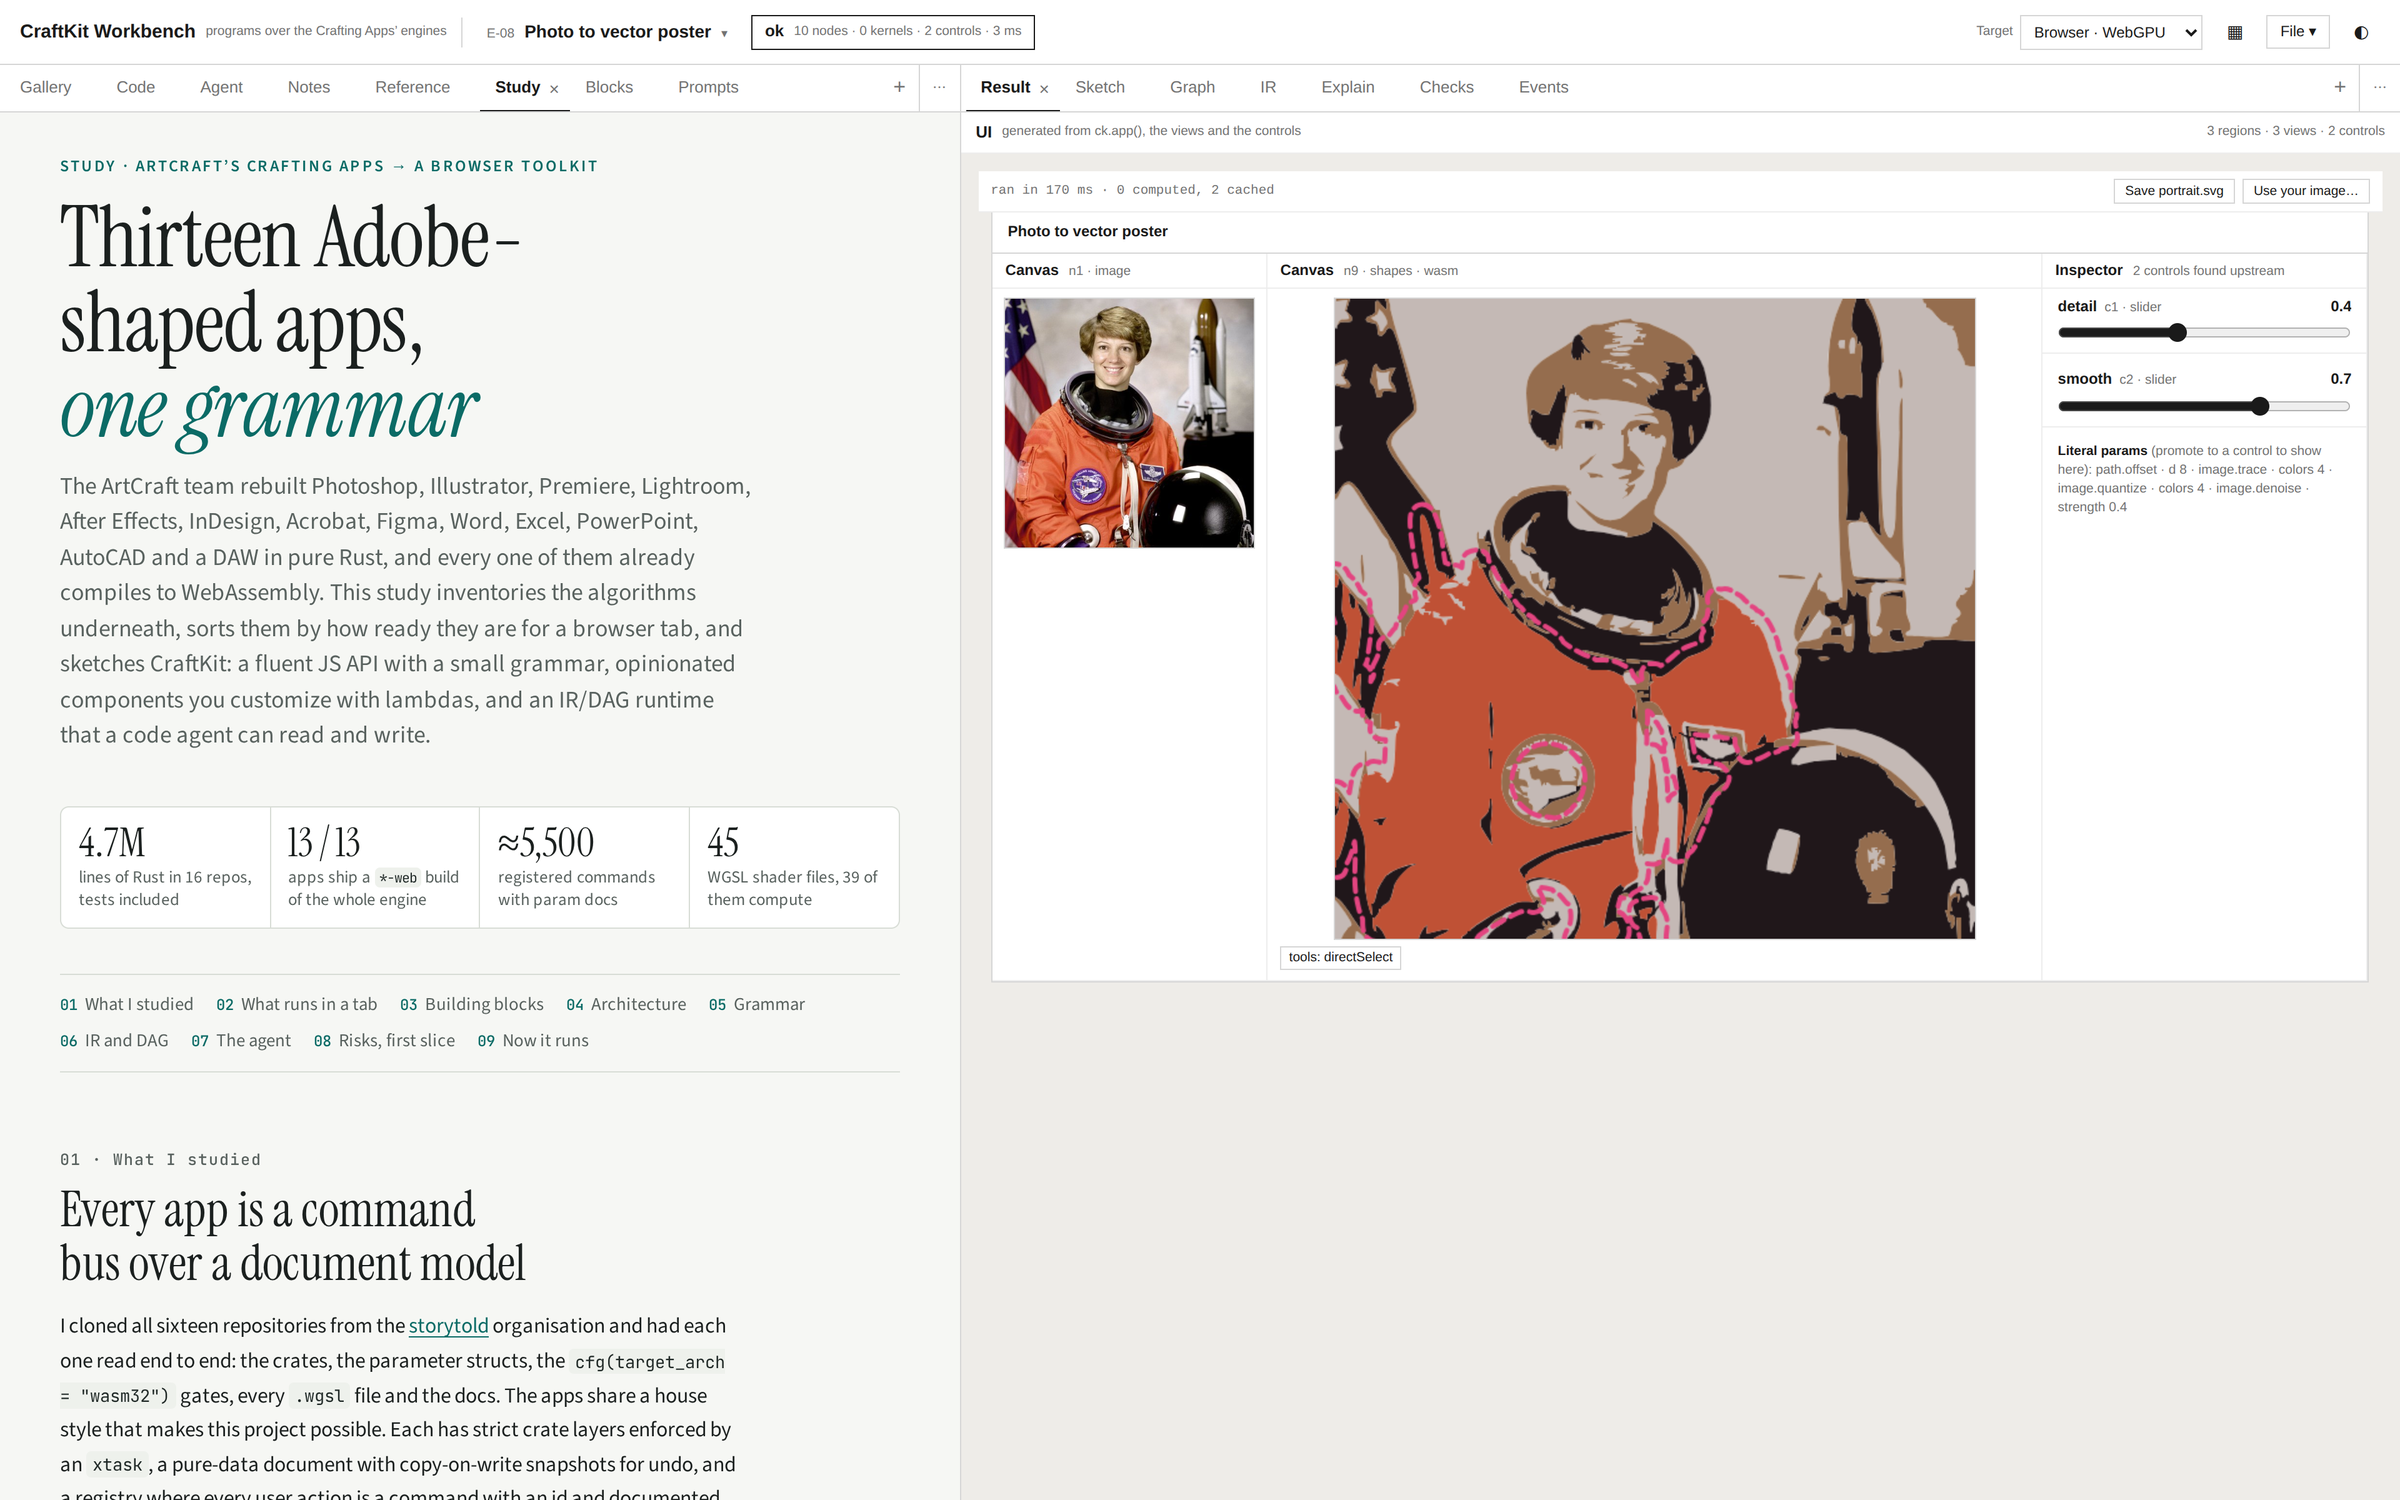Viewport: 2400px width, 1500px height.
Task: Add a new tab in left pane
Action: coord(899,87)
